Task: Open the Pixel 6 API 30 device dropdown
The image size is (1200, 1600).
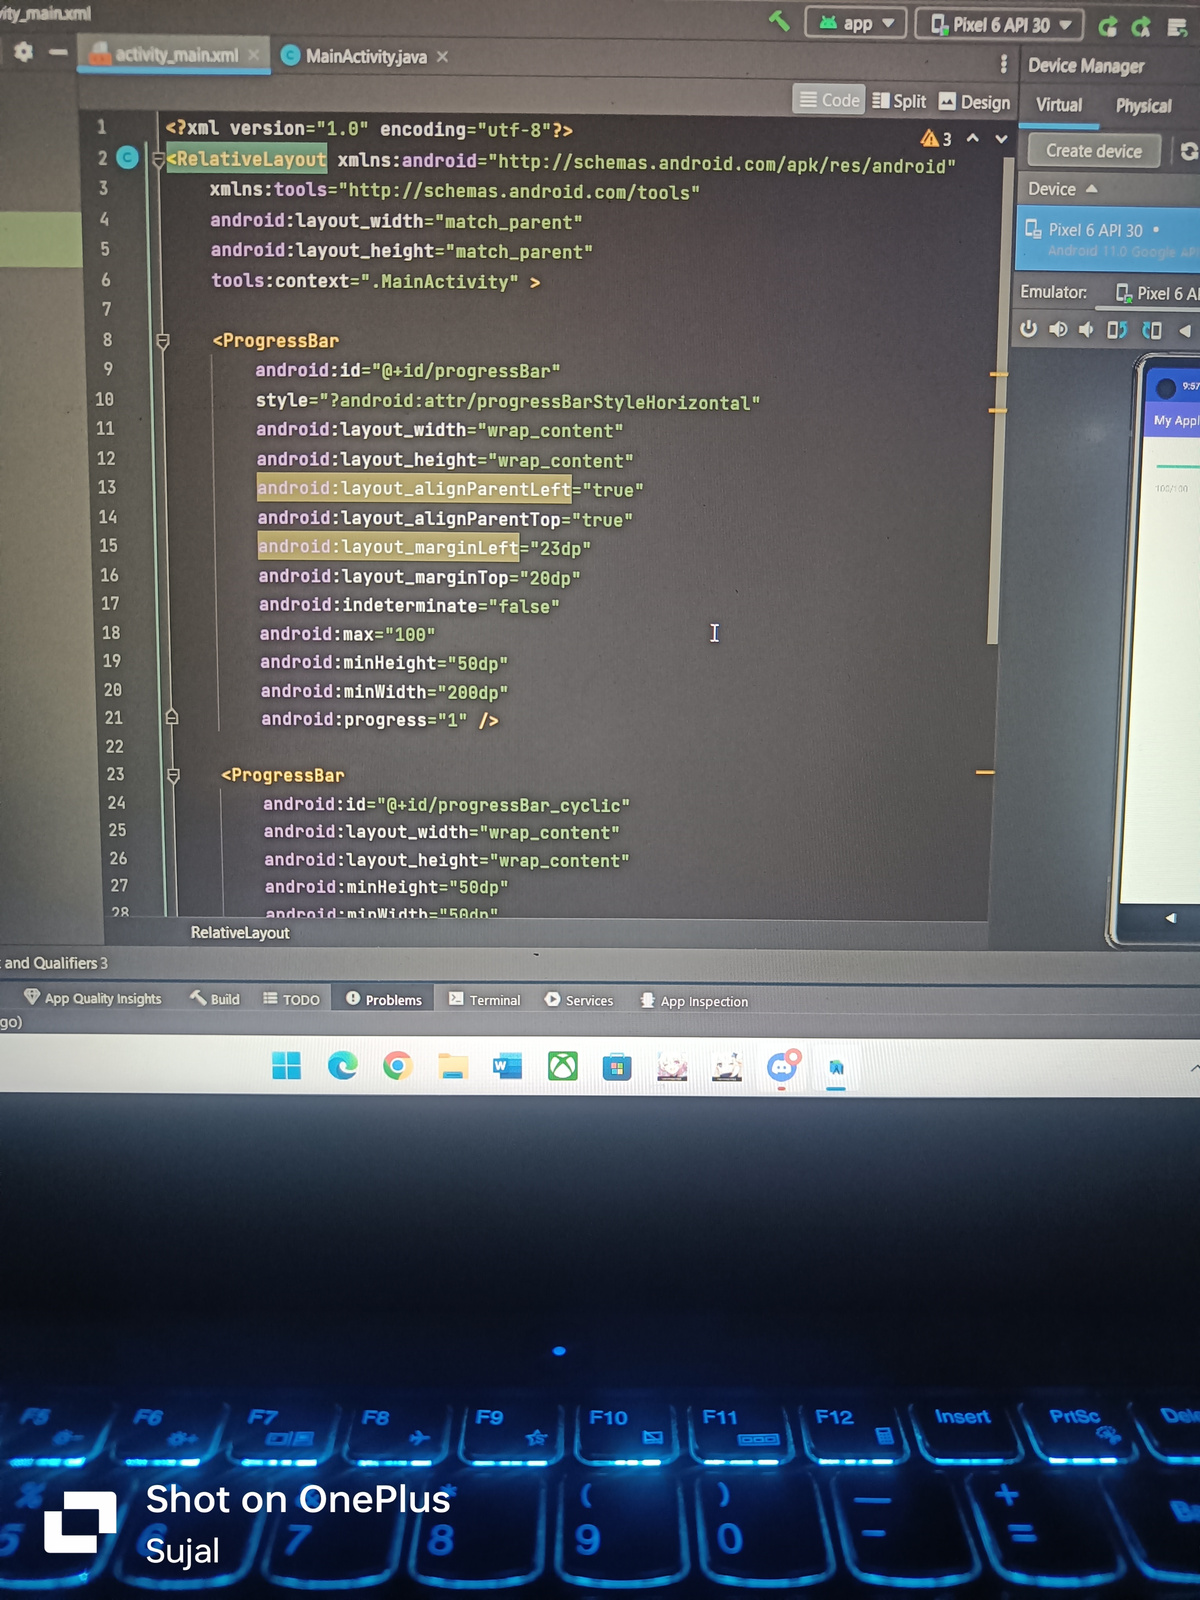Action: (1000, 24)
